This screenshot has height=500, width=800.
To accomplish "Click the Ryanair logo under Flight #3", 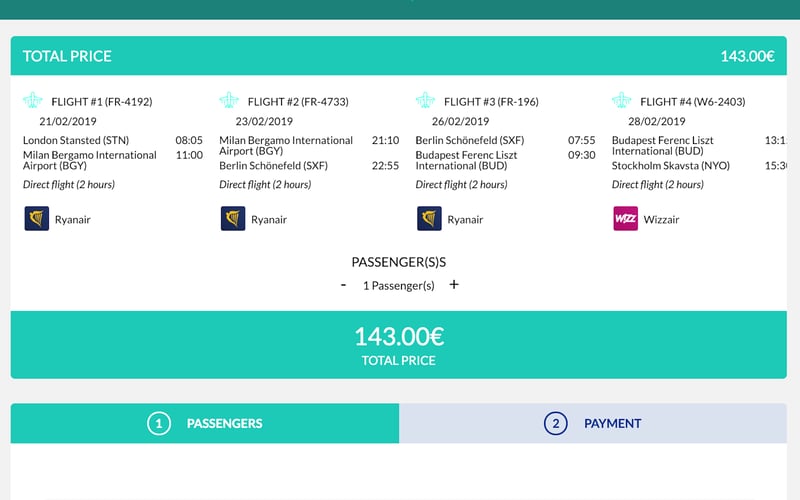I will [x=429, y=219].
